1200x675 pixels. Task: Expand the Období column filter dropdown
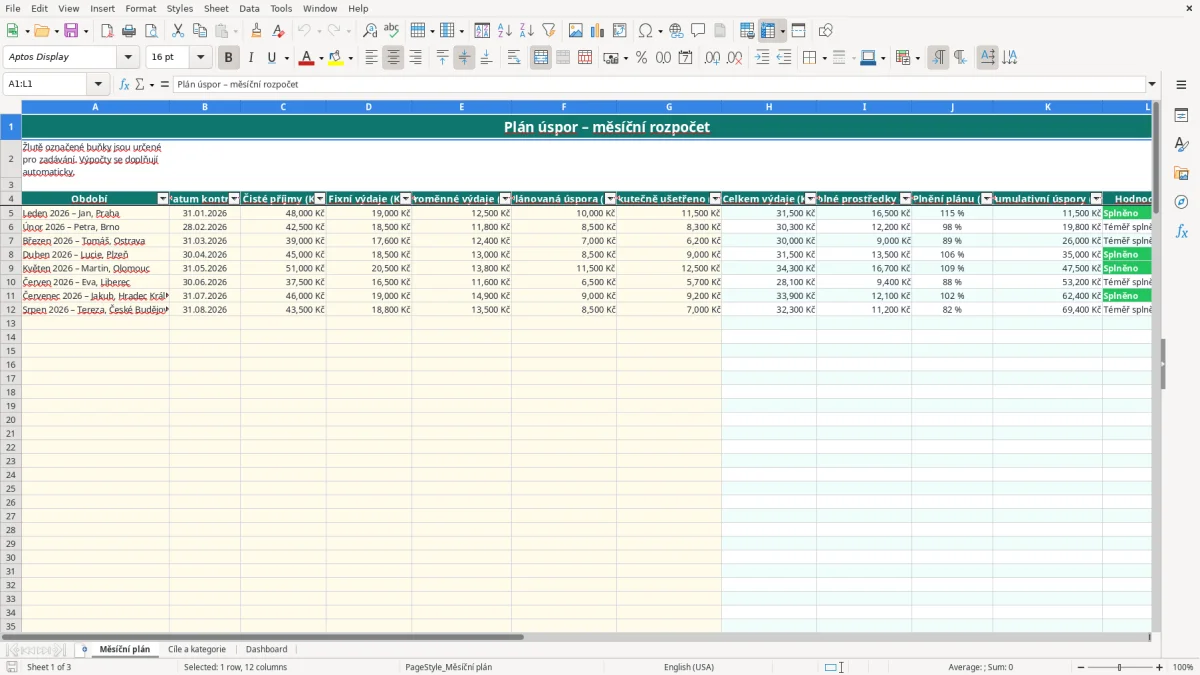pos(163,199)
